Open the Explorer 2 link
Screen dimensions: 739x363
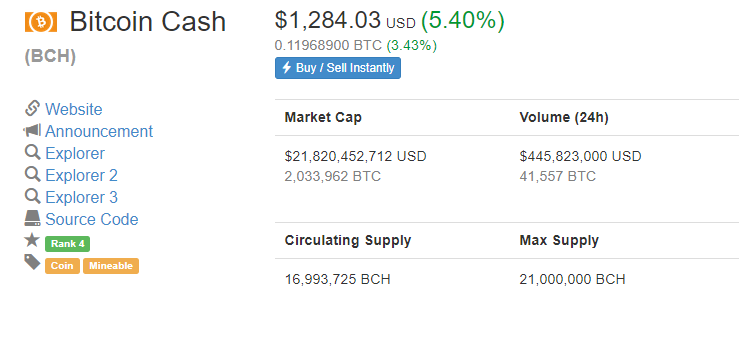[x=81, y=175]
